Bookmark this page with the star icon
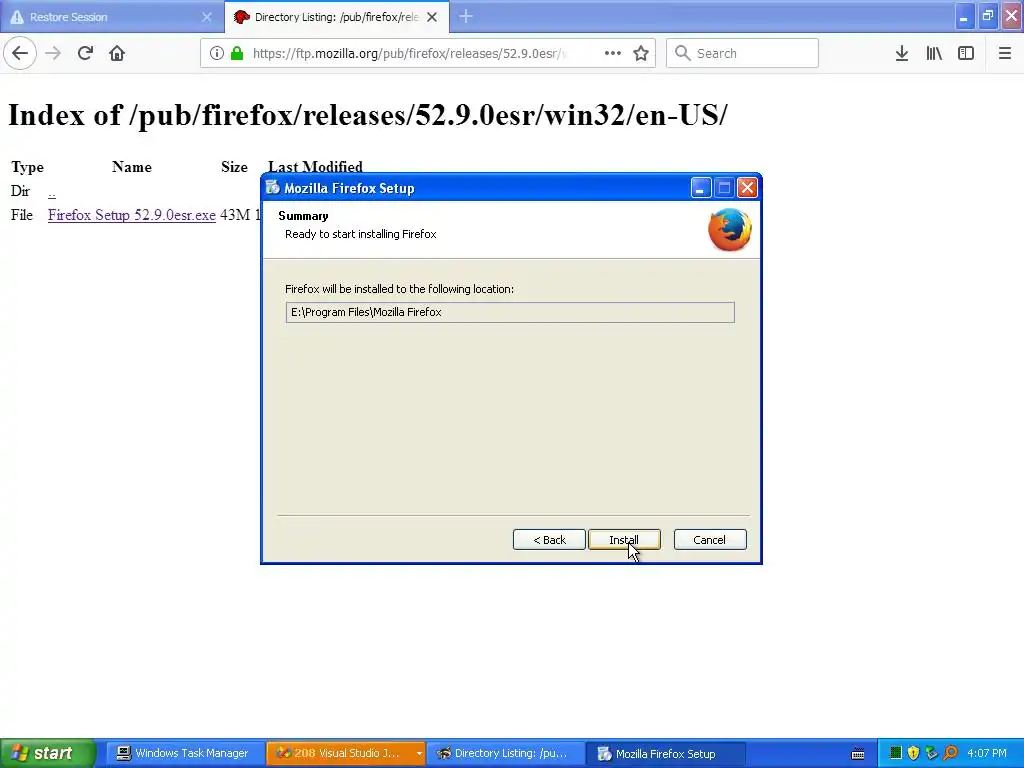The image size is (1024, 768). (641, 53)
